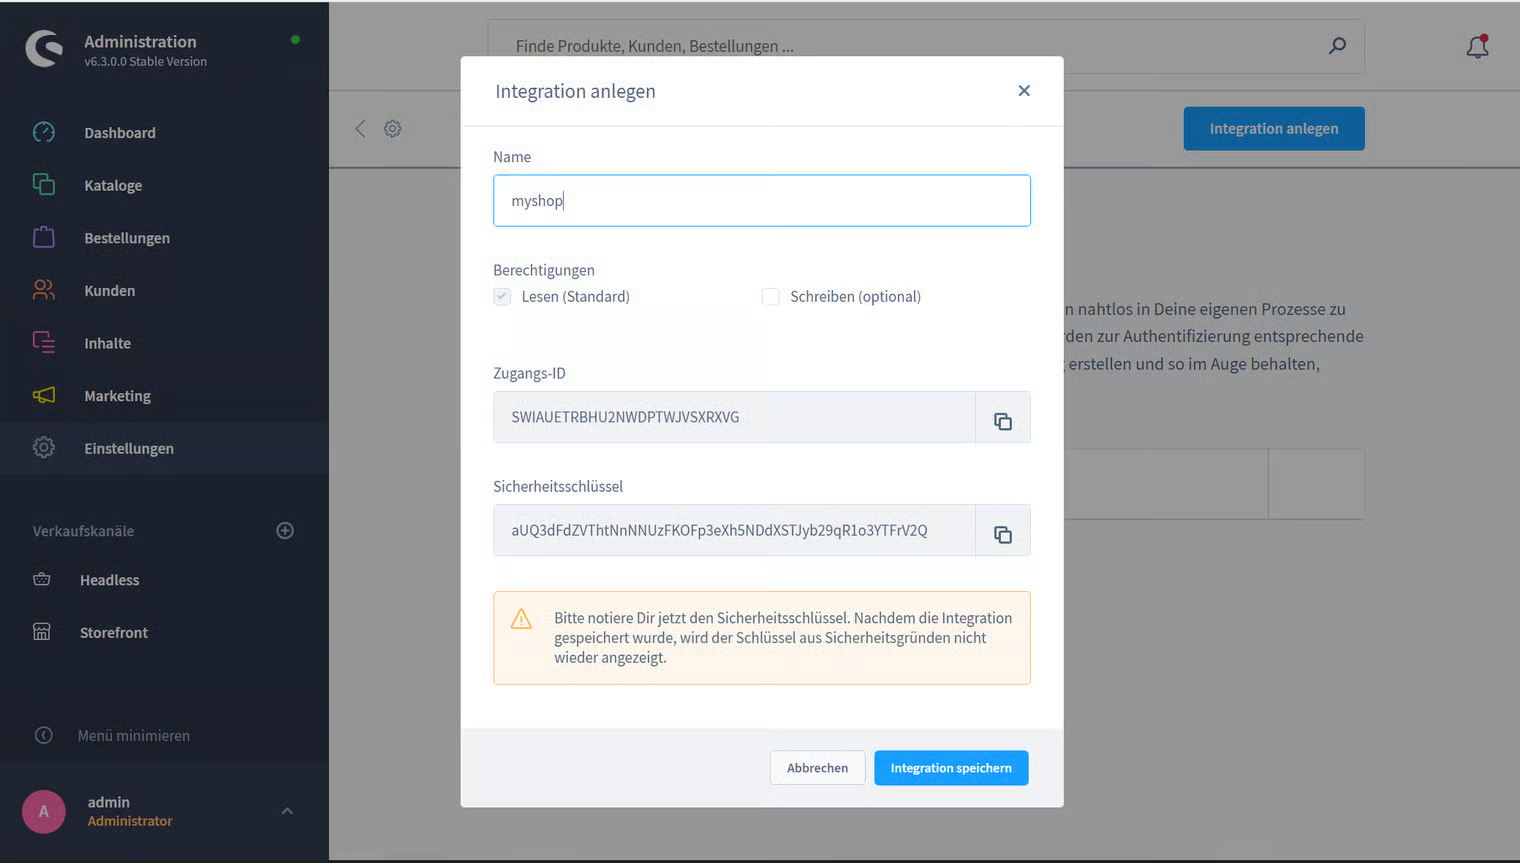Click the Name input field
The width and height of the screenshot is (1520, 863).
(761, 201)
